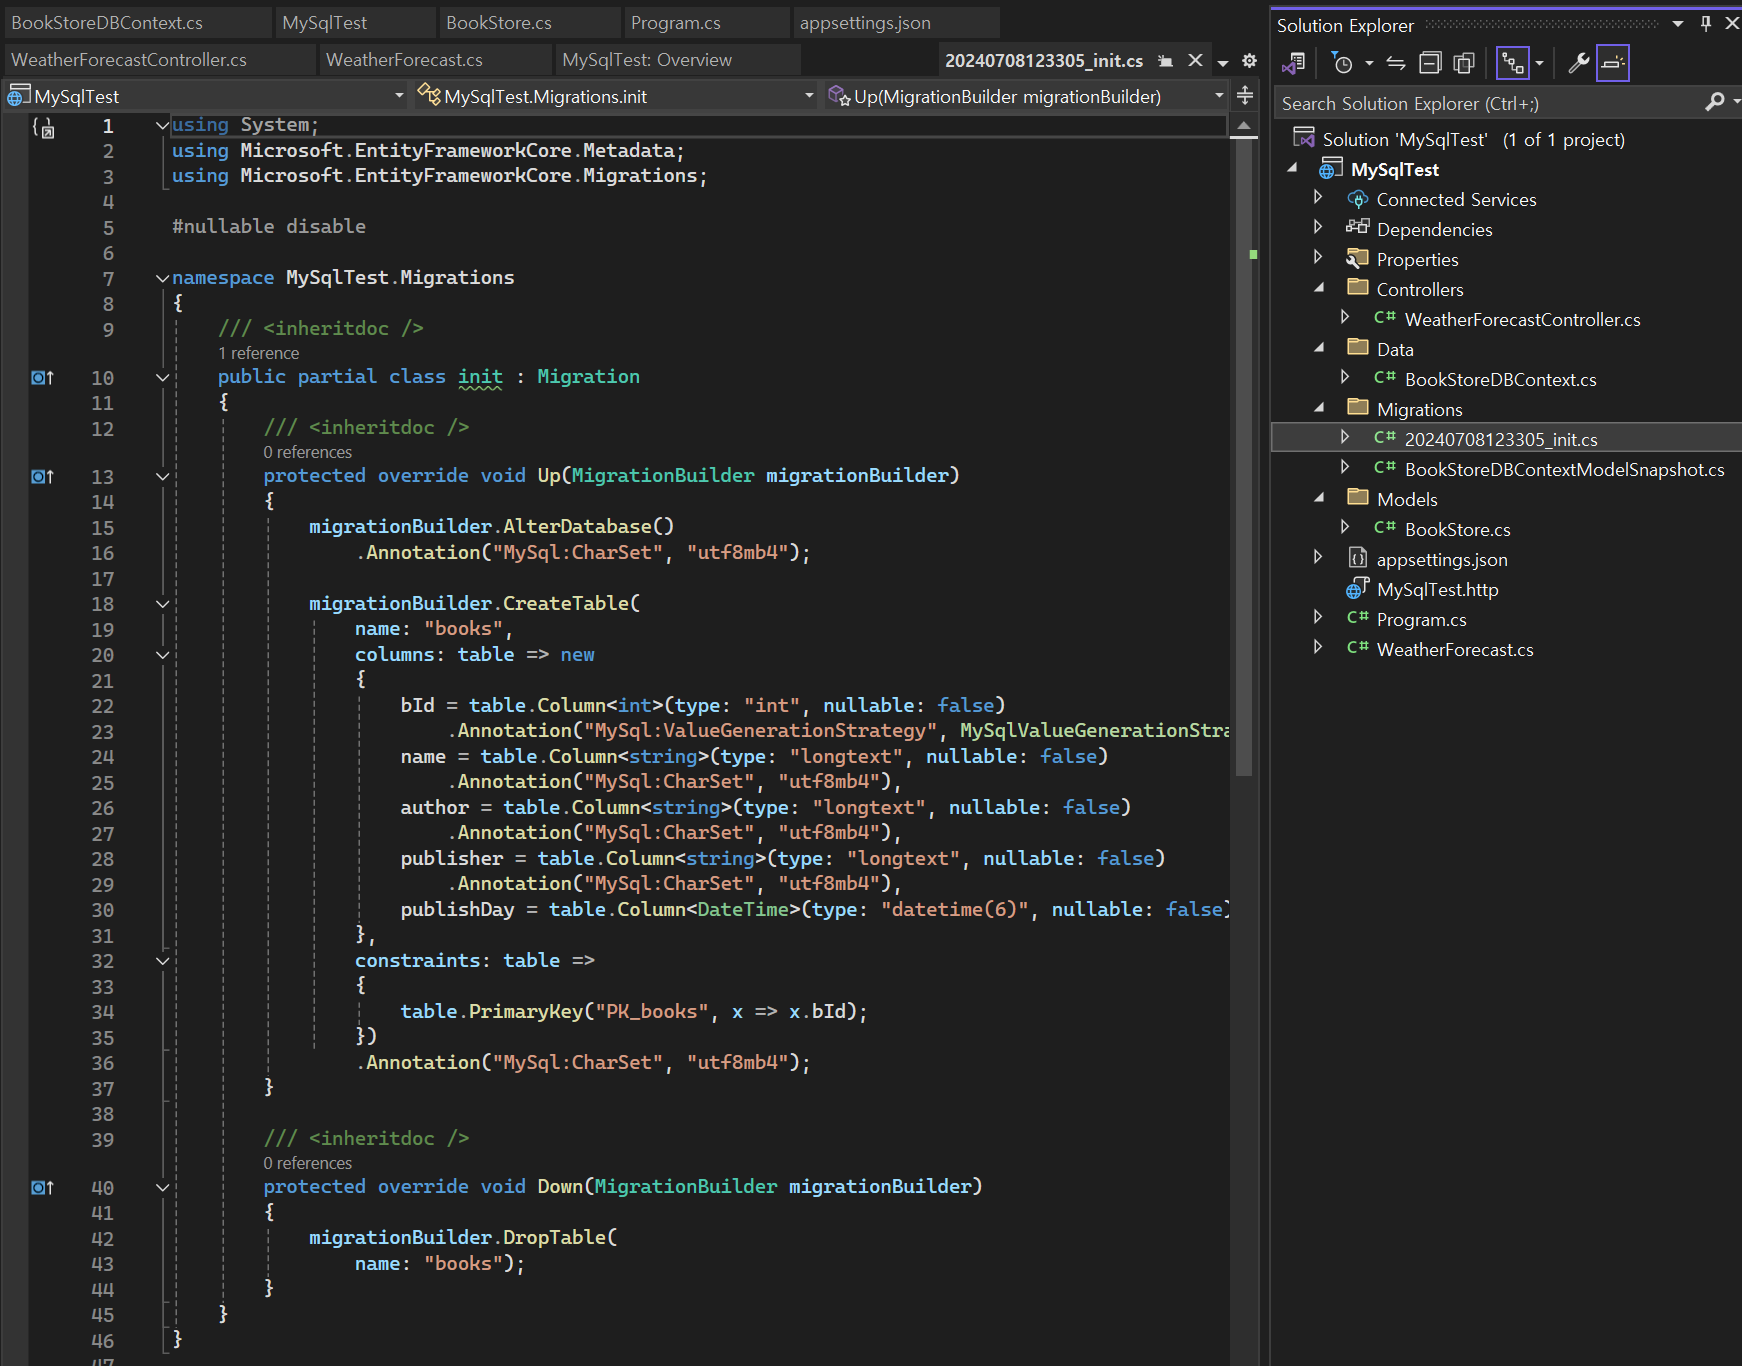Collapse the class init block at line 10
The image size is (1742, 1366).
pos(162,377)
